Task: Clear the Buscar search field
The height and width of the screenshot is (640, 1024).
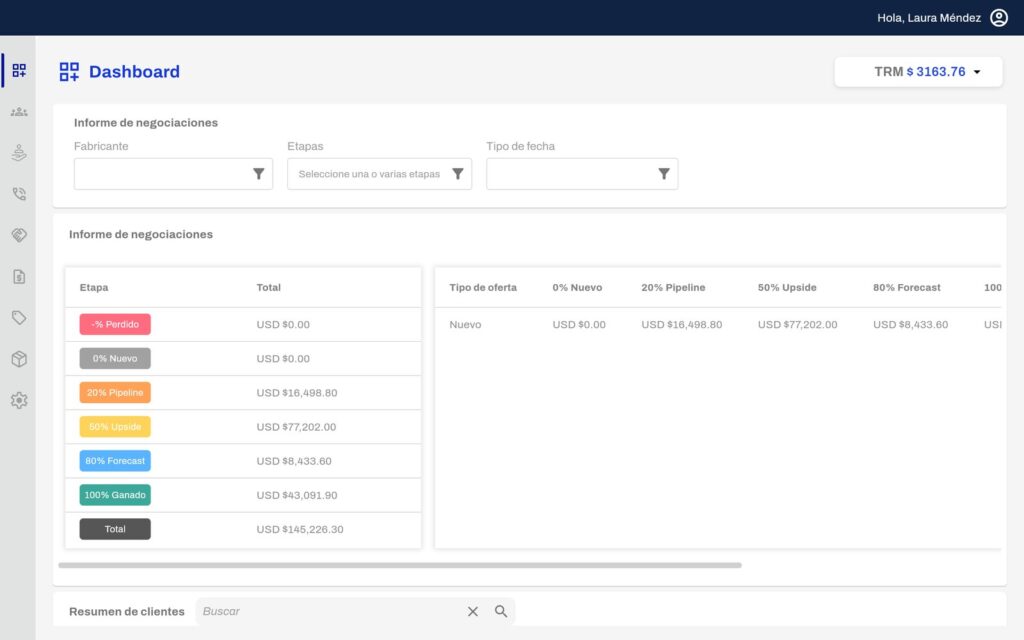Action: point(473,611)
